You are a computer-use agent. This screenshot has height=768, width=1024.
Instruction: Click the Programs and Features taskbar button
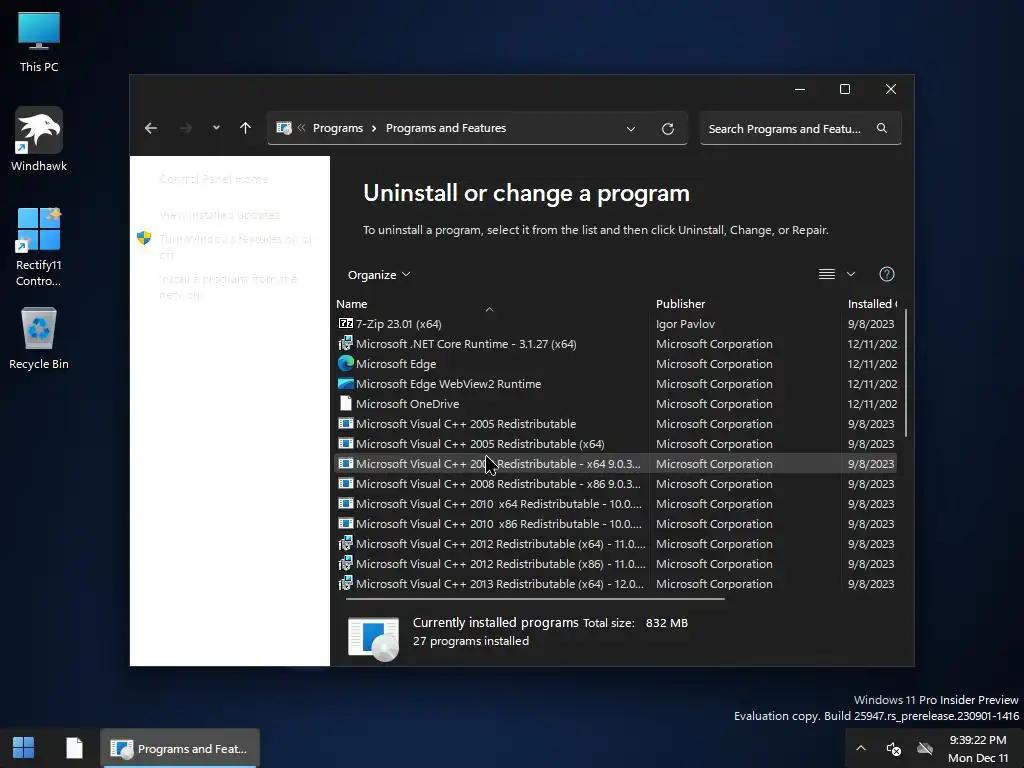pos(180,748)
